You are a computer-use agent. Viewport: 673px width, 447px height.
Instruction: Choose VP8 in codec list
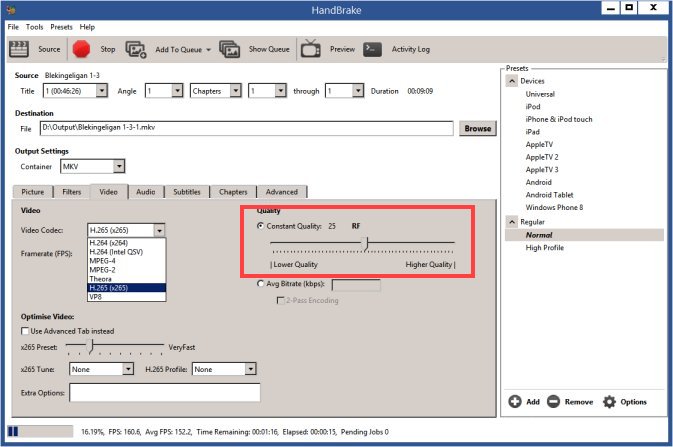127,297
